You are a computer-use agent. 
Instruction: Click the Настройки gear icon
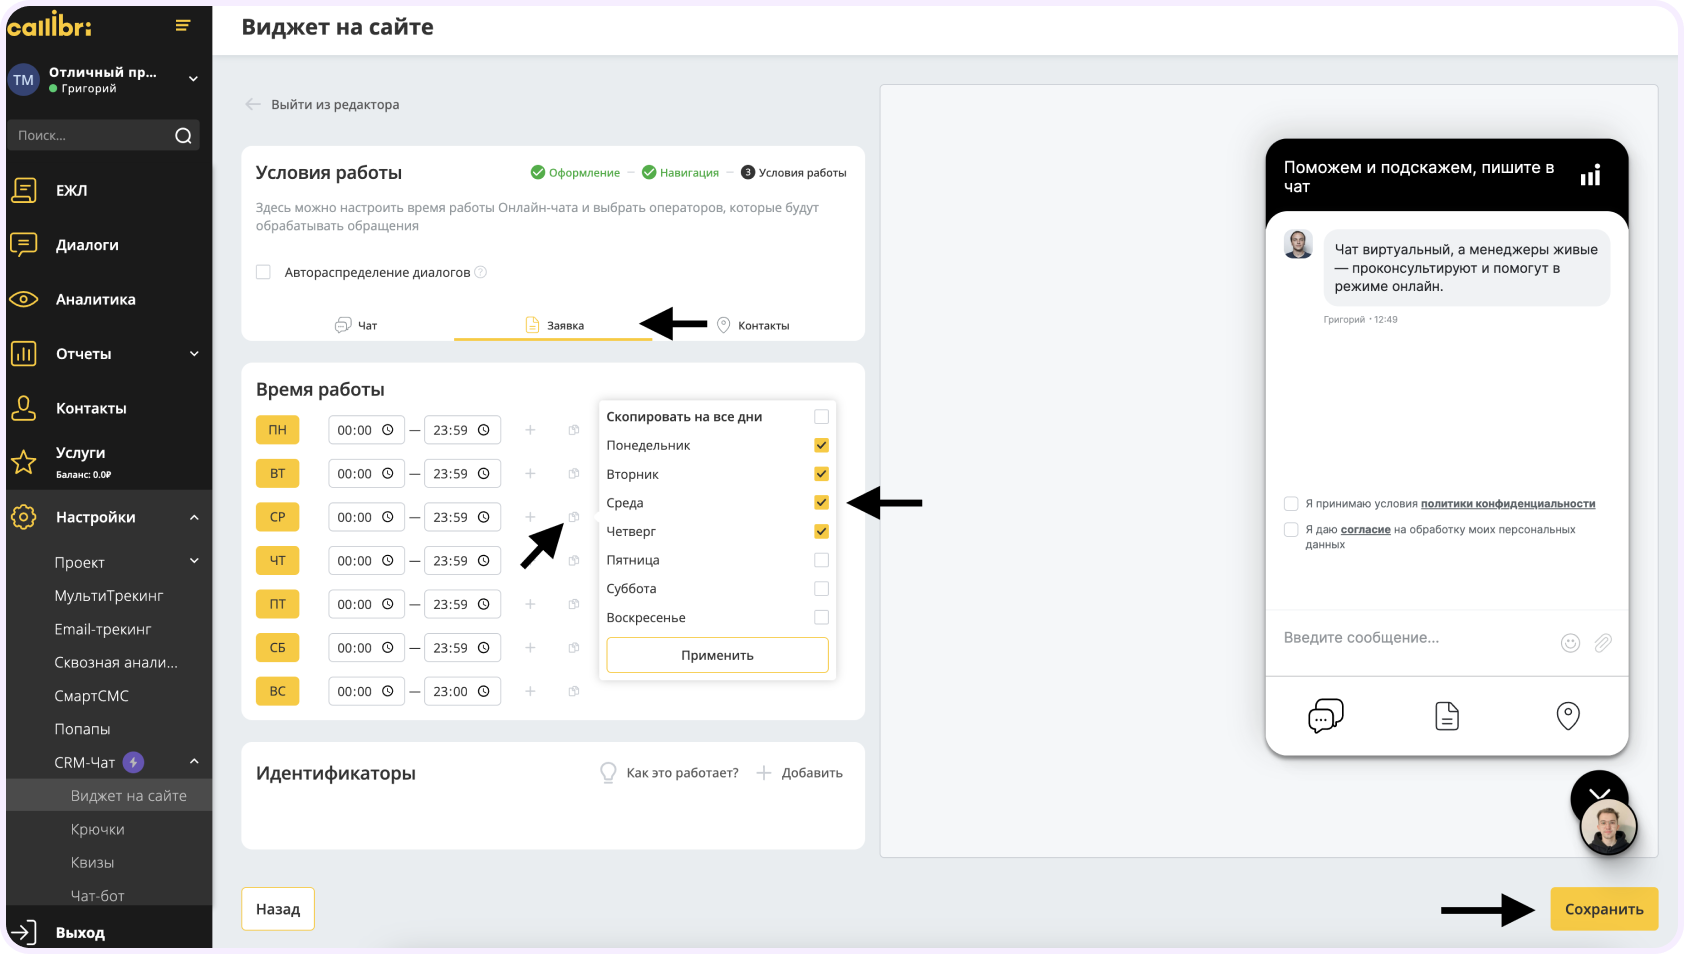point(24,517)
